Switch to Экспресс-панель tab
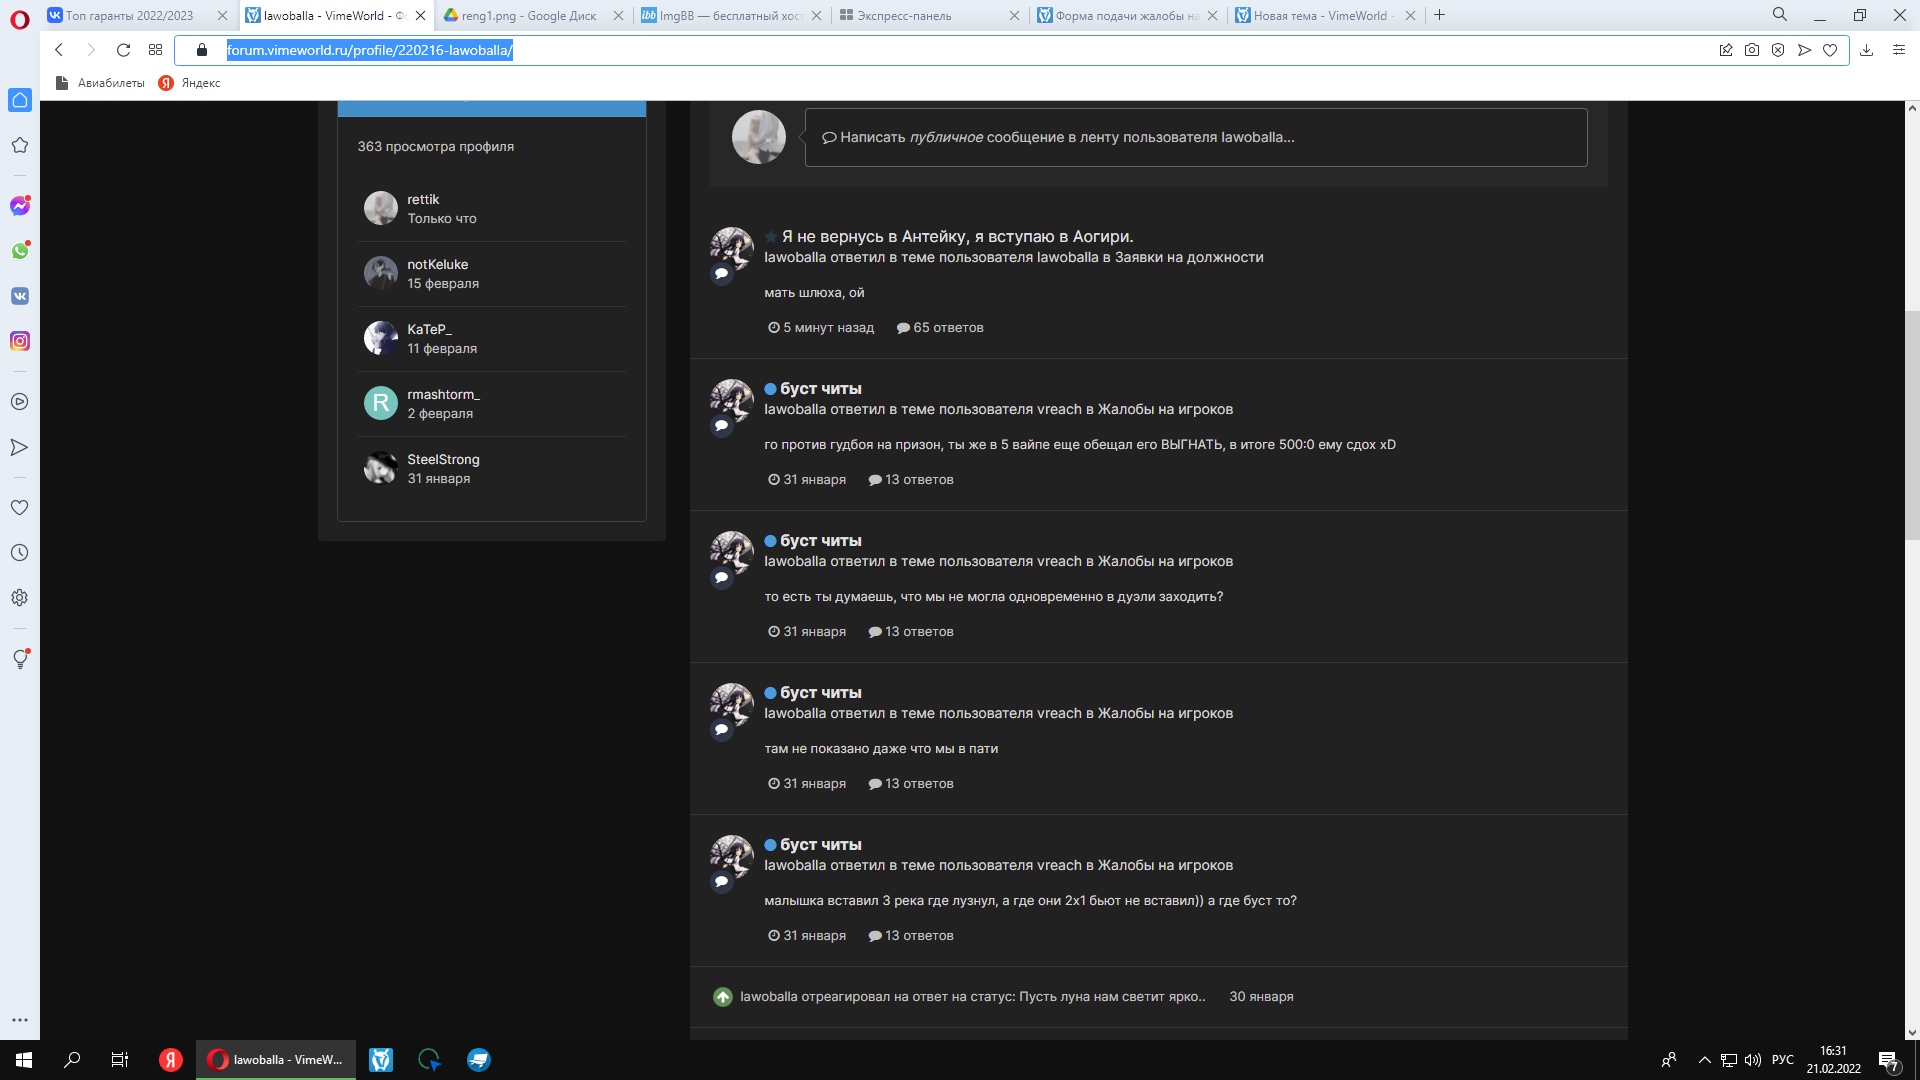Screen dimensions: 1920x1080 (x=904, y=16)
